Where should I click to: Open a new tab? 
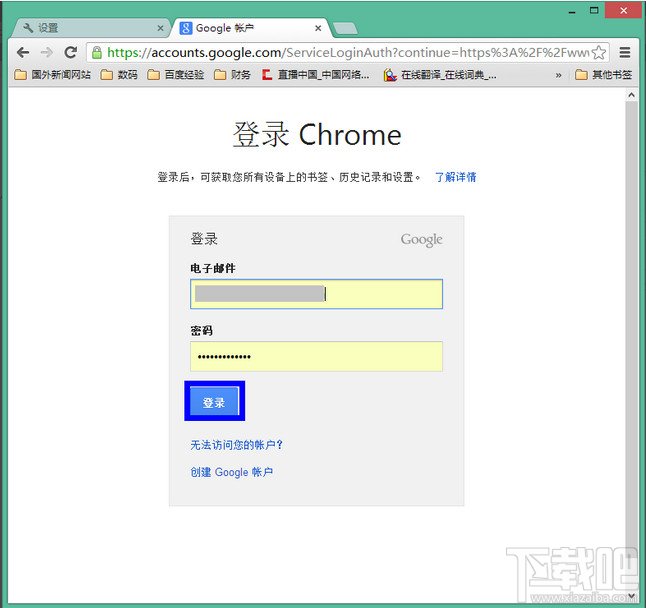(345, 28)
